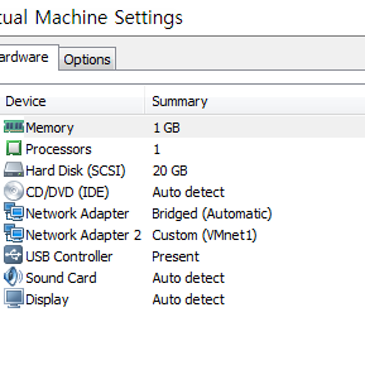Screen dimensions: 365x365
Task: Click the Sound Card speaker icon
Action: (x=13, y=276)
